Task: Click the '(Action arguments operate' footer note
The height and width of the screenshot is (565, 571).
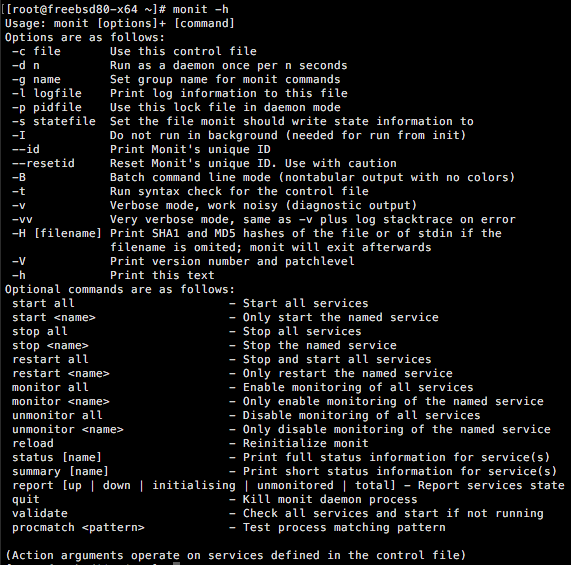Action: [x=236, y=555]
